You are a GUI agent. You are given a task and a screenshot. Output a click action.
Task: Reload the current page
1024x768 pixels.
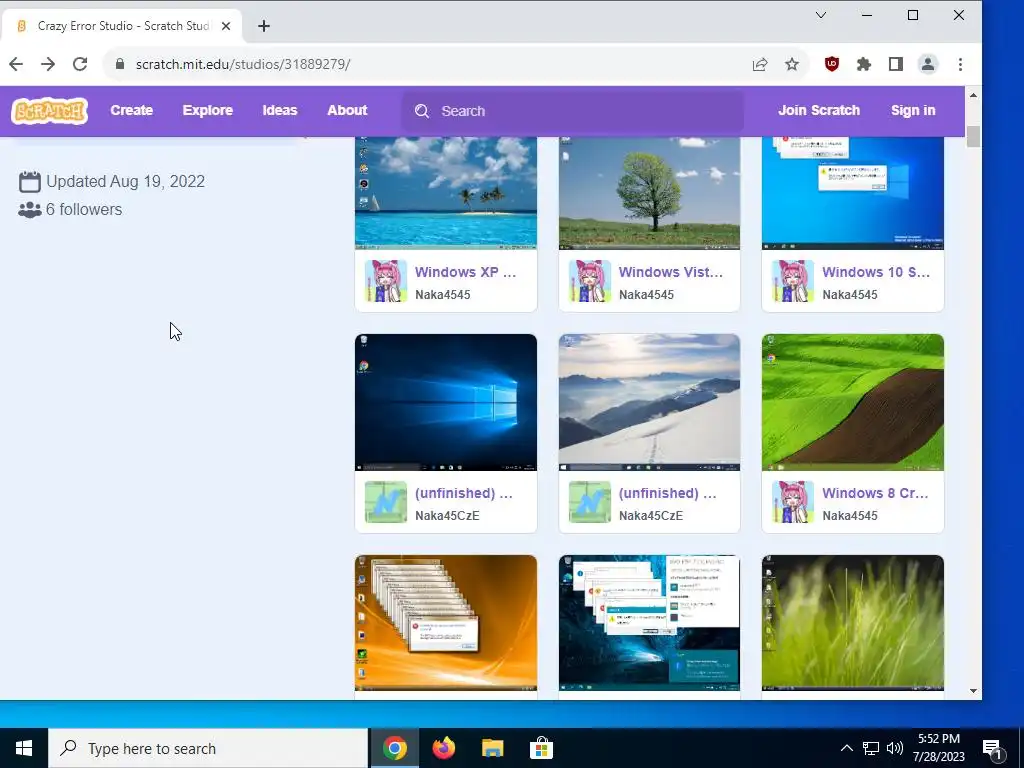click(x=80, y=64)
